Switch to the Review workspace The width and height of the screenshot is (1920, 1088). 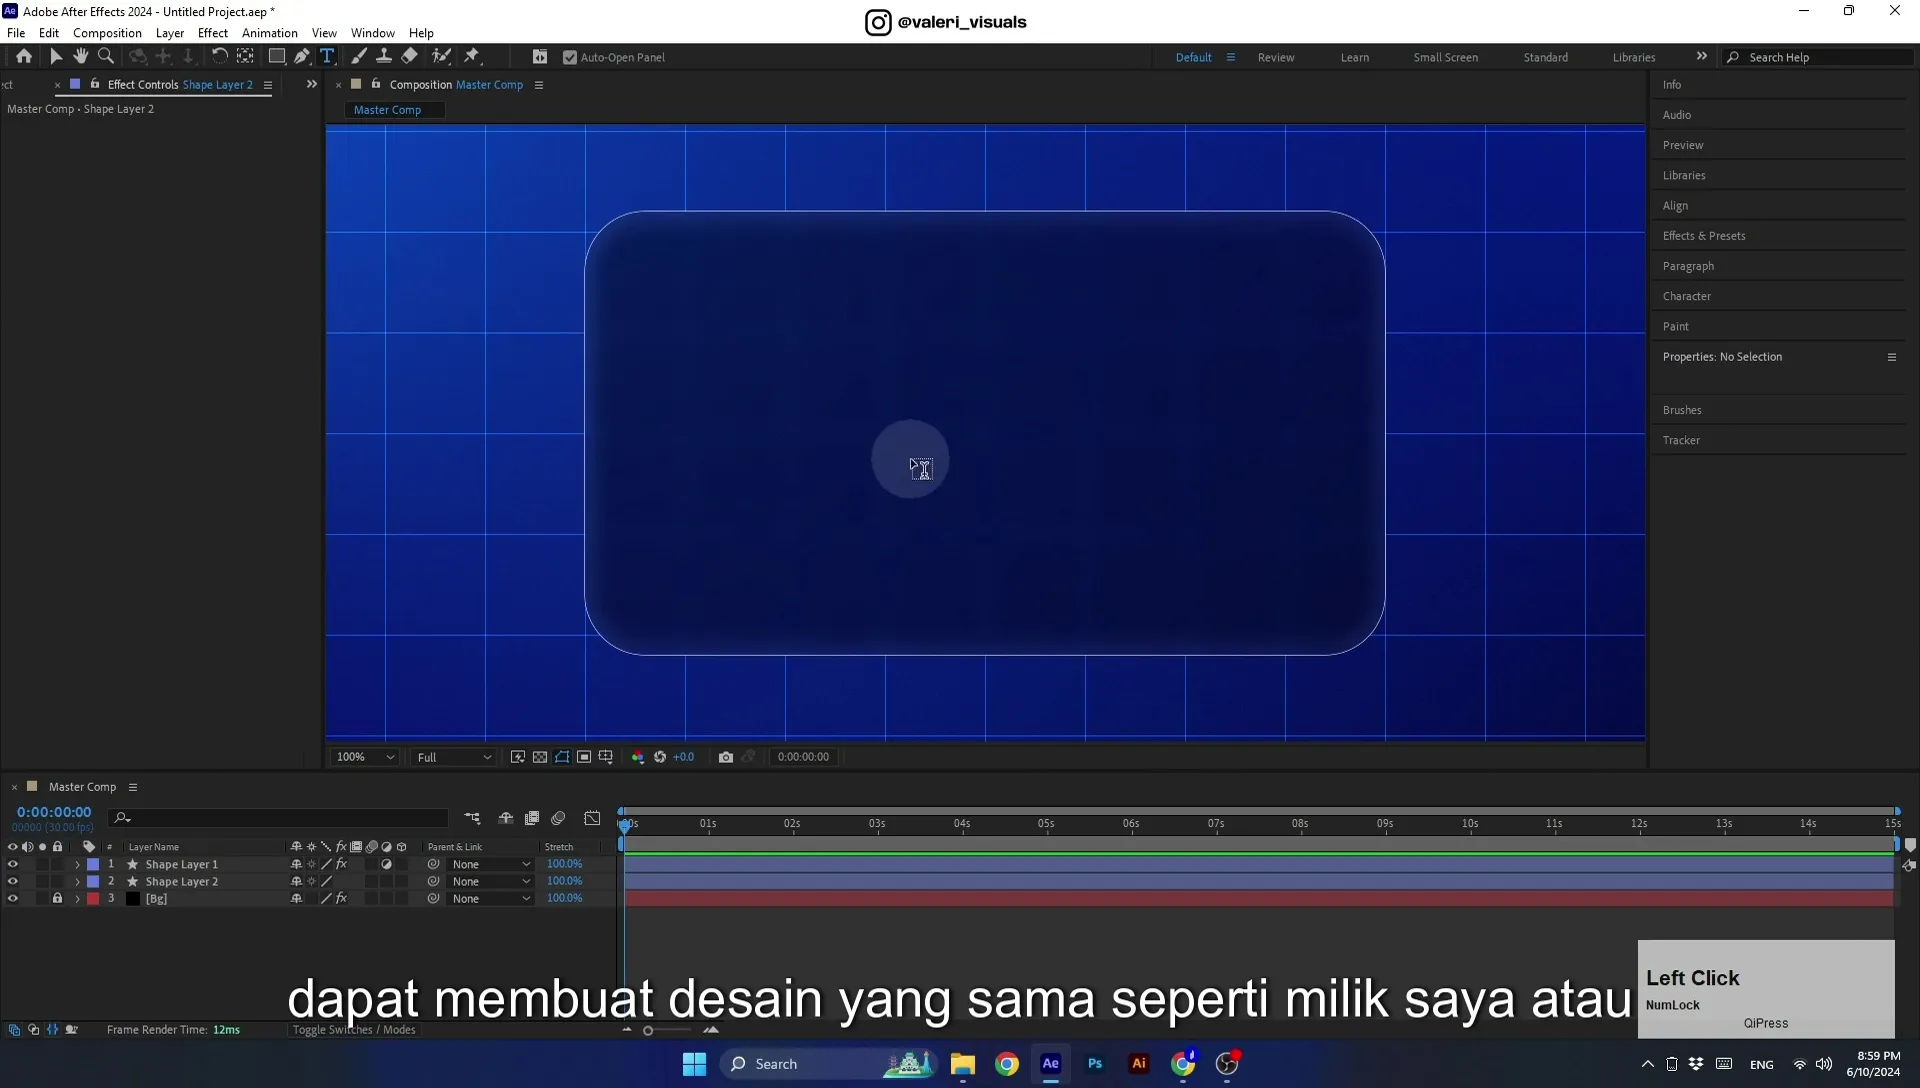tap(1275, 57)
